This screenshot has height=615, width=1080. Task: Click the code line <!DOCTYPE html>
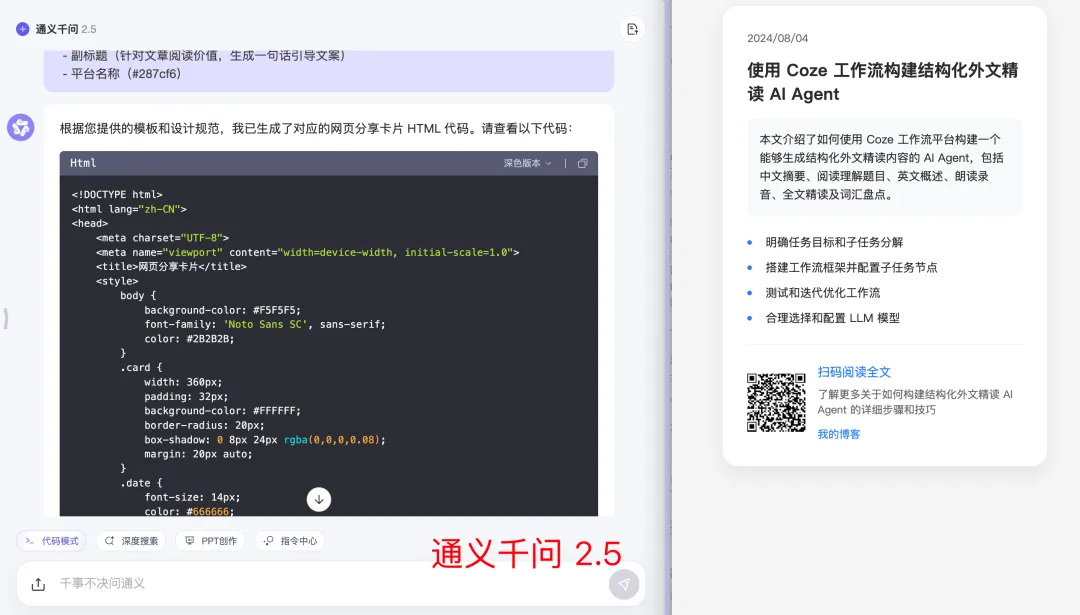[x=117, y=194]
